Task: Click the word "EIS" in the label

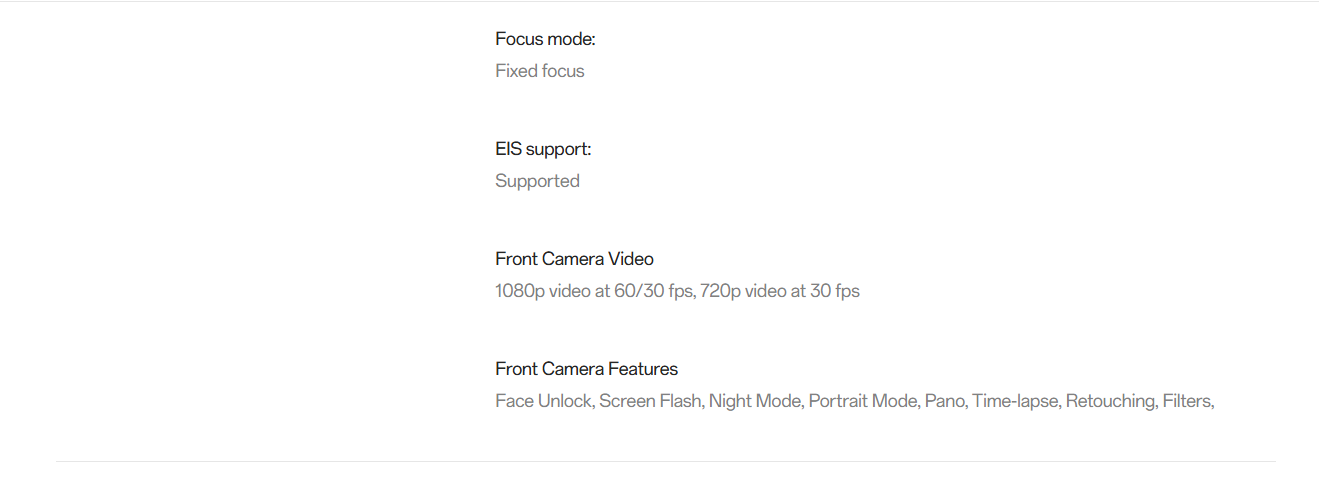Action: tap(508, 149)
